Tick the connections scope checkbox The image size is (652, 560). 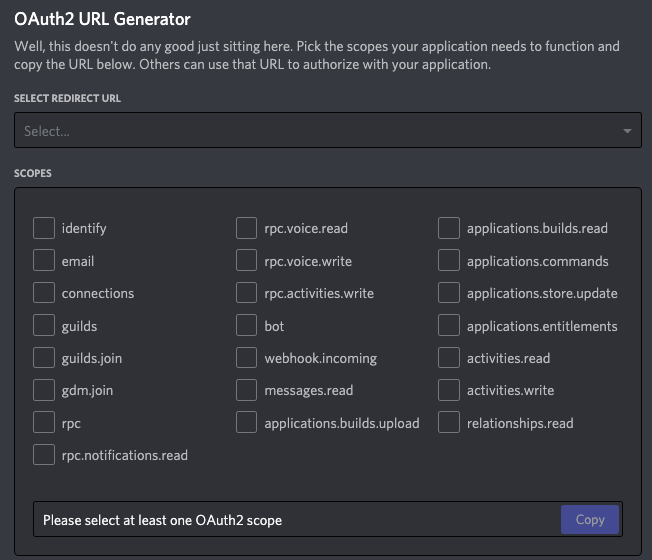(44, 294)
